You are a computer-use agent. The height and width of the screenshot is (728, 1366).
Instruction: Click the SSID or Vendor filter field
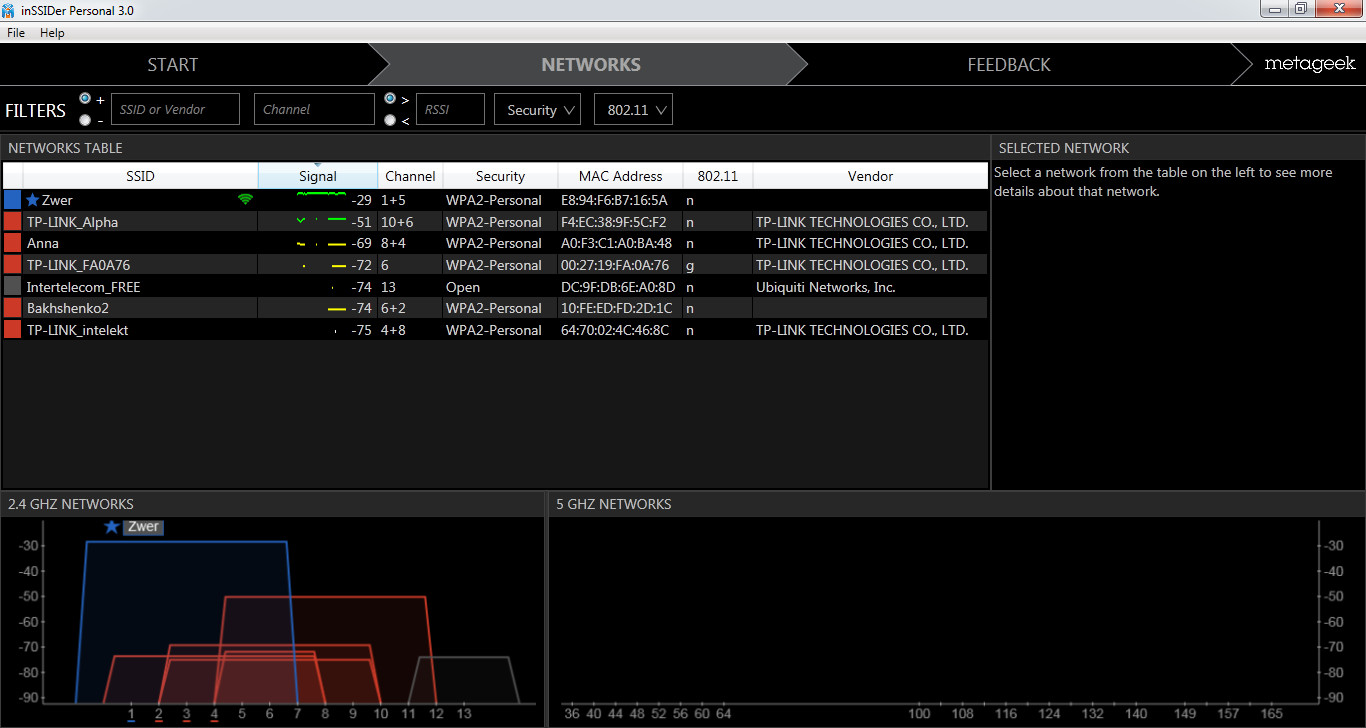pyautogui.click(x=175, y=110)
